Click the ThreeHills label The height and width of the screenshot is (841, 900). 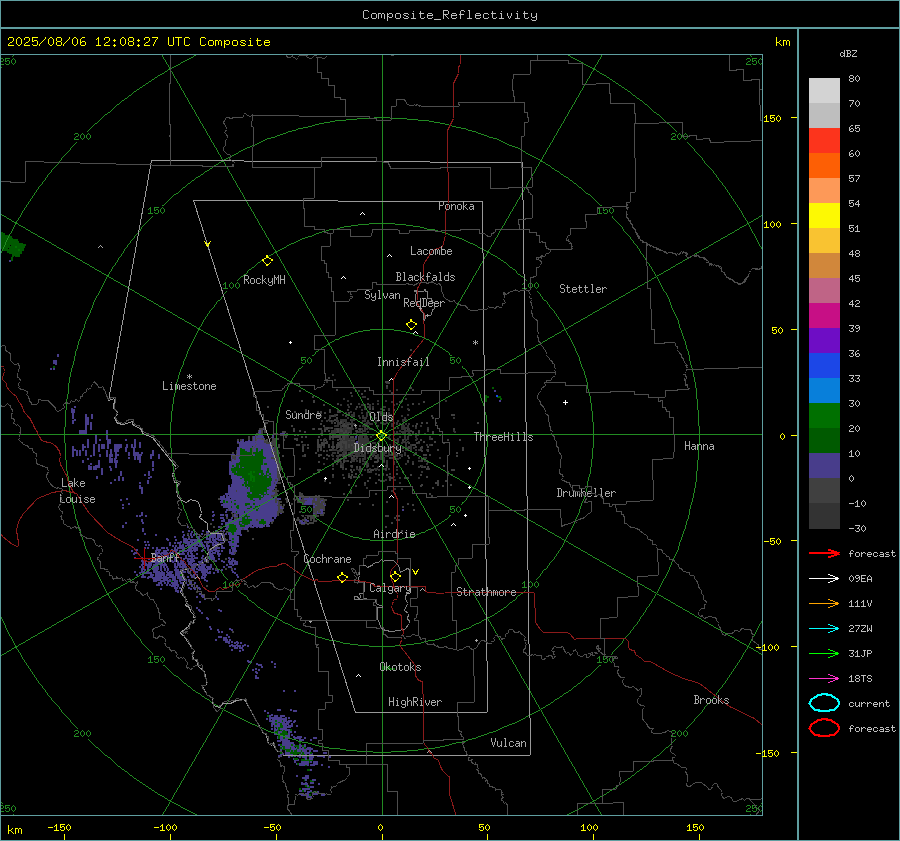click(x=503, y=437)
